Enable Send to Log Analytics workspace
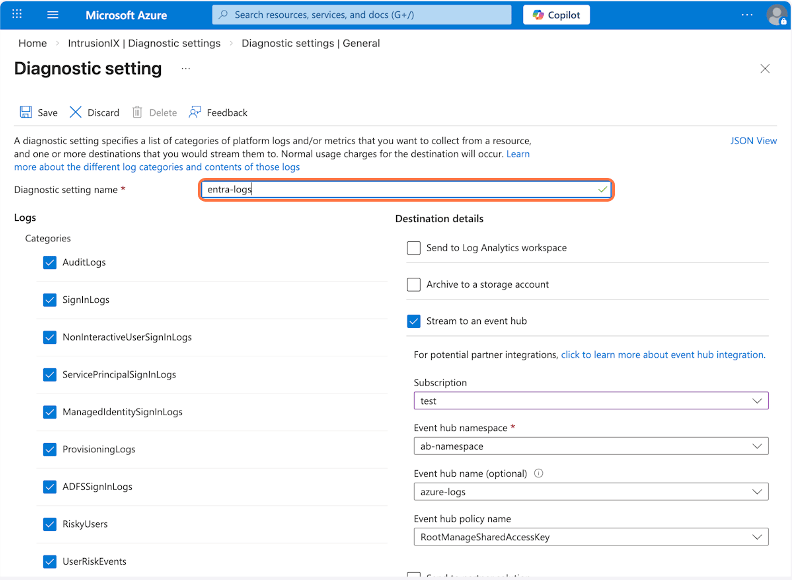 click(414, 248)
